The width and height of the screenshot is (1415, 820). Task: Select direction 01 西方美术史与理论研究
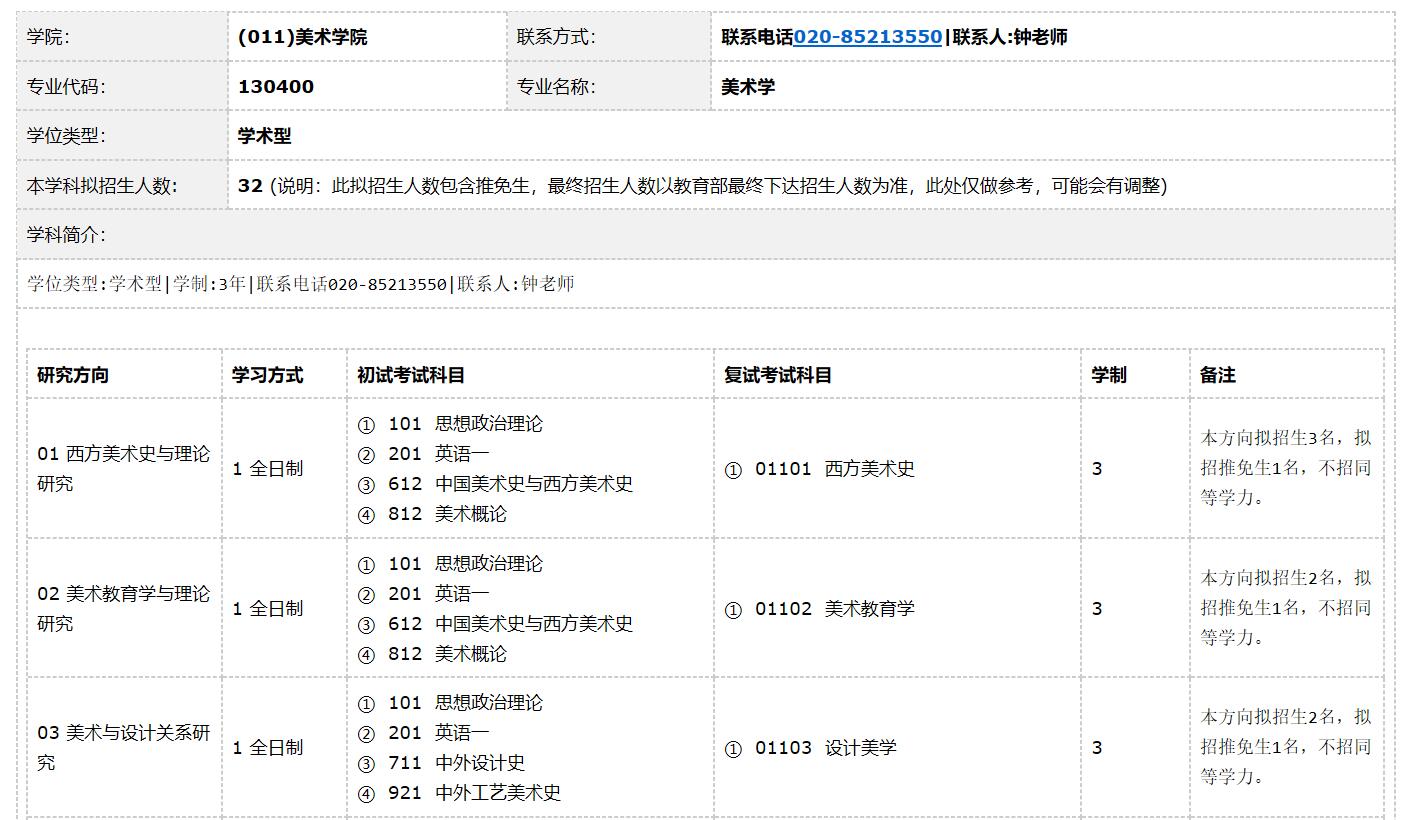(123, 468)
